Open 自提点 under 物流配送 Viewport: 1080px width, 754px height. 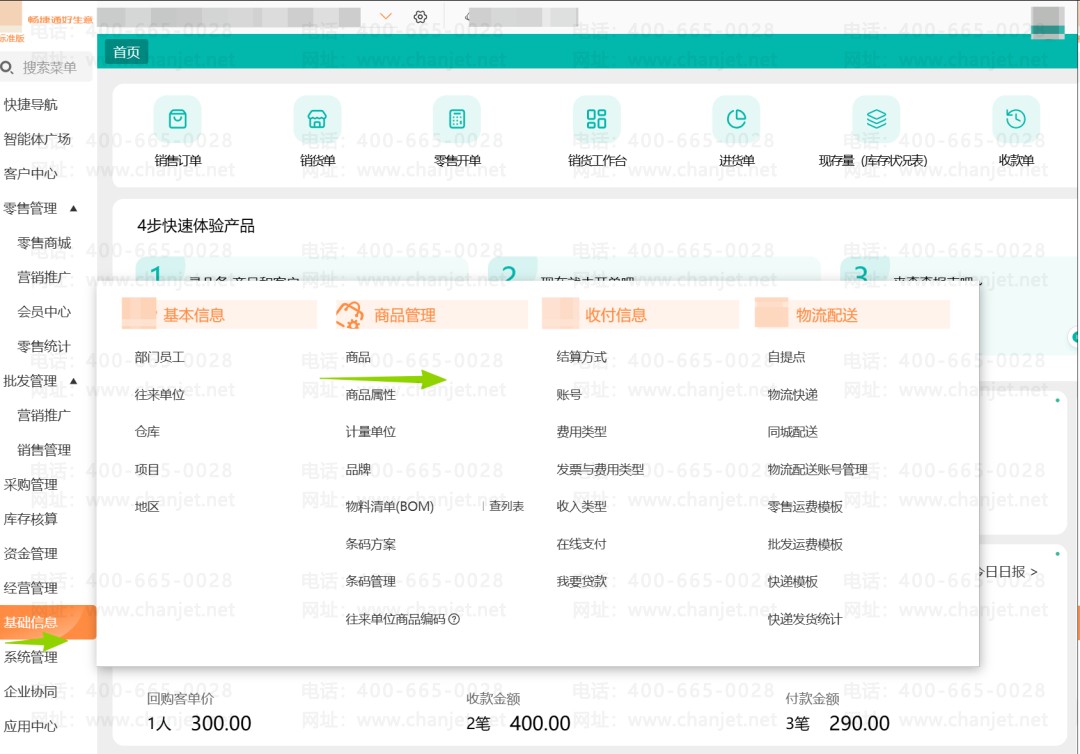coord(787,357)
